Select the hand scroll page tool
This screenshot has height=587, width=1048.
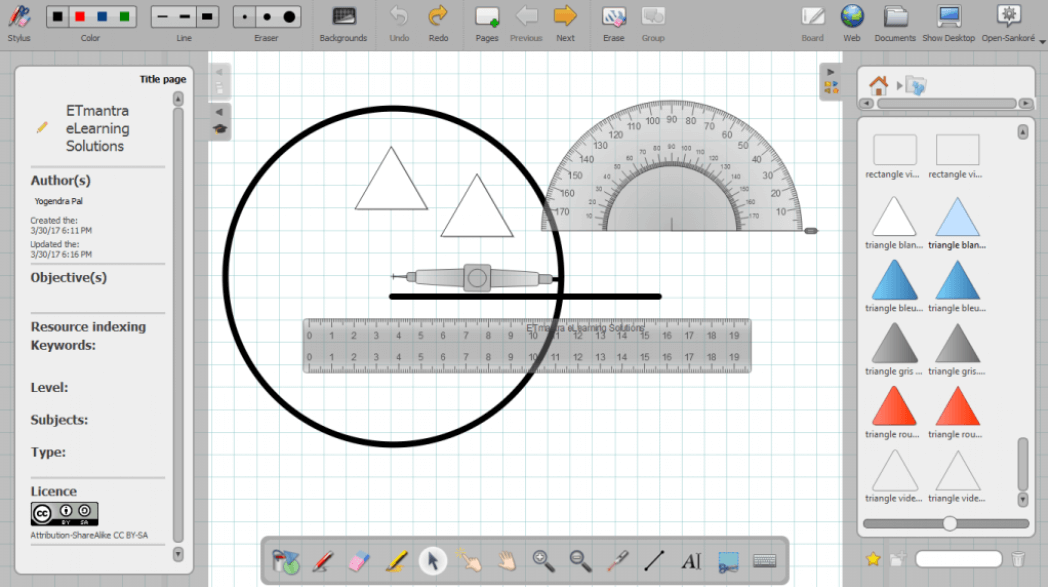507,561
